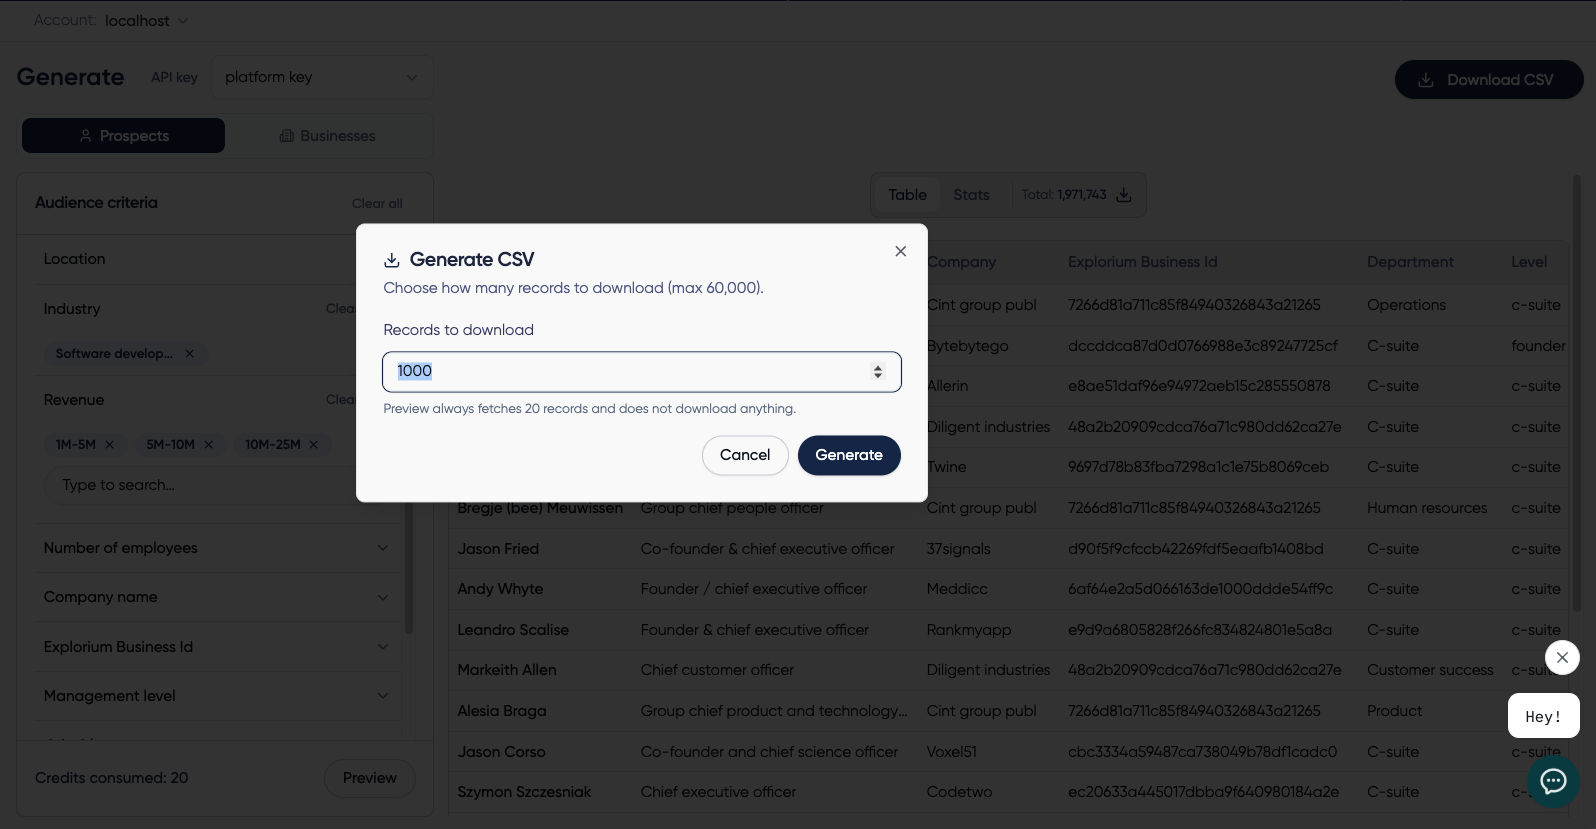
Task: Click the Voxel51 company cell
Action: pos(951,752)
